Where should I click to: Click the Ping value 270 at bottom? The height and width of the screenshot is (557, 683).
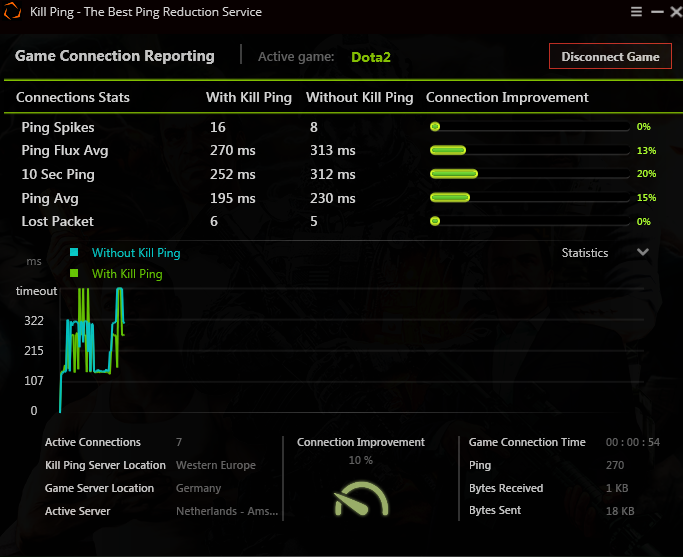pos(615,465)
